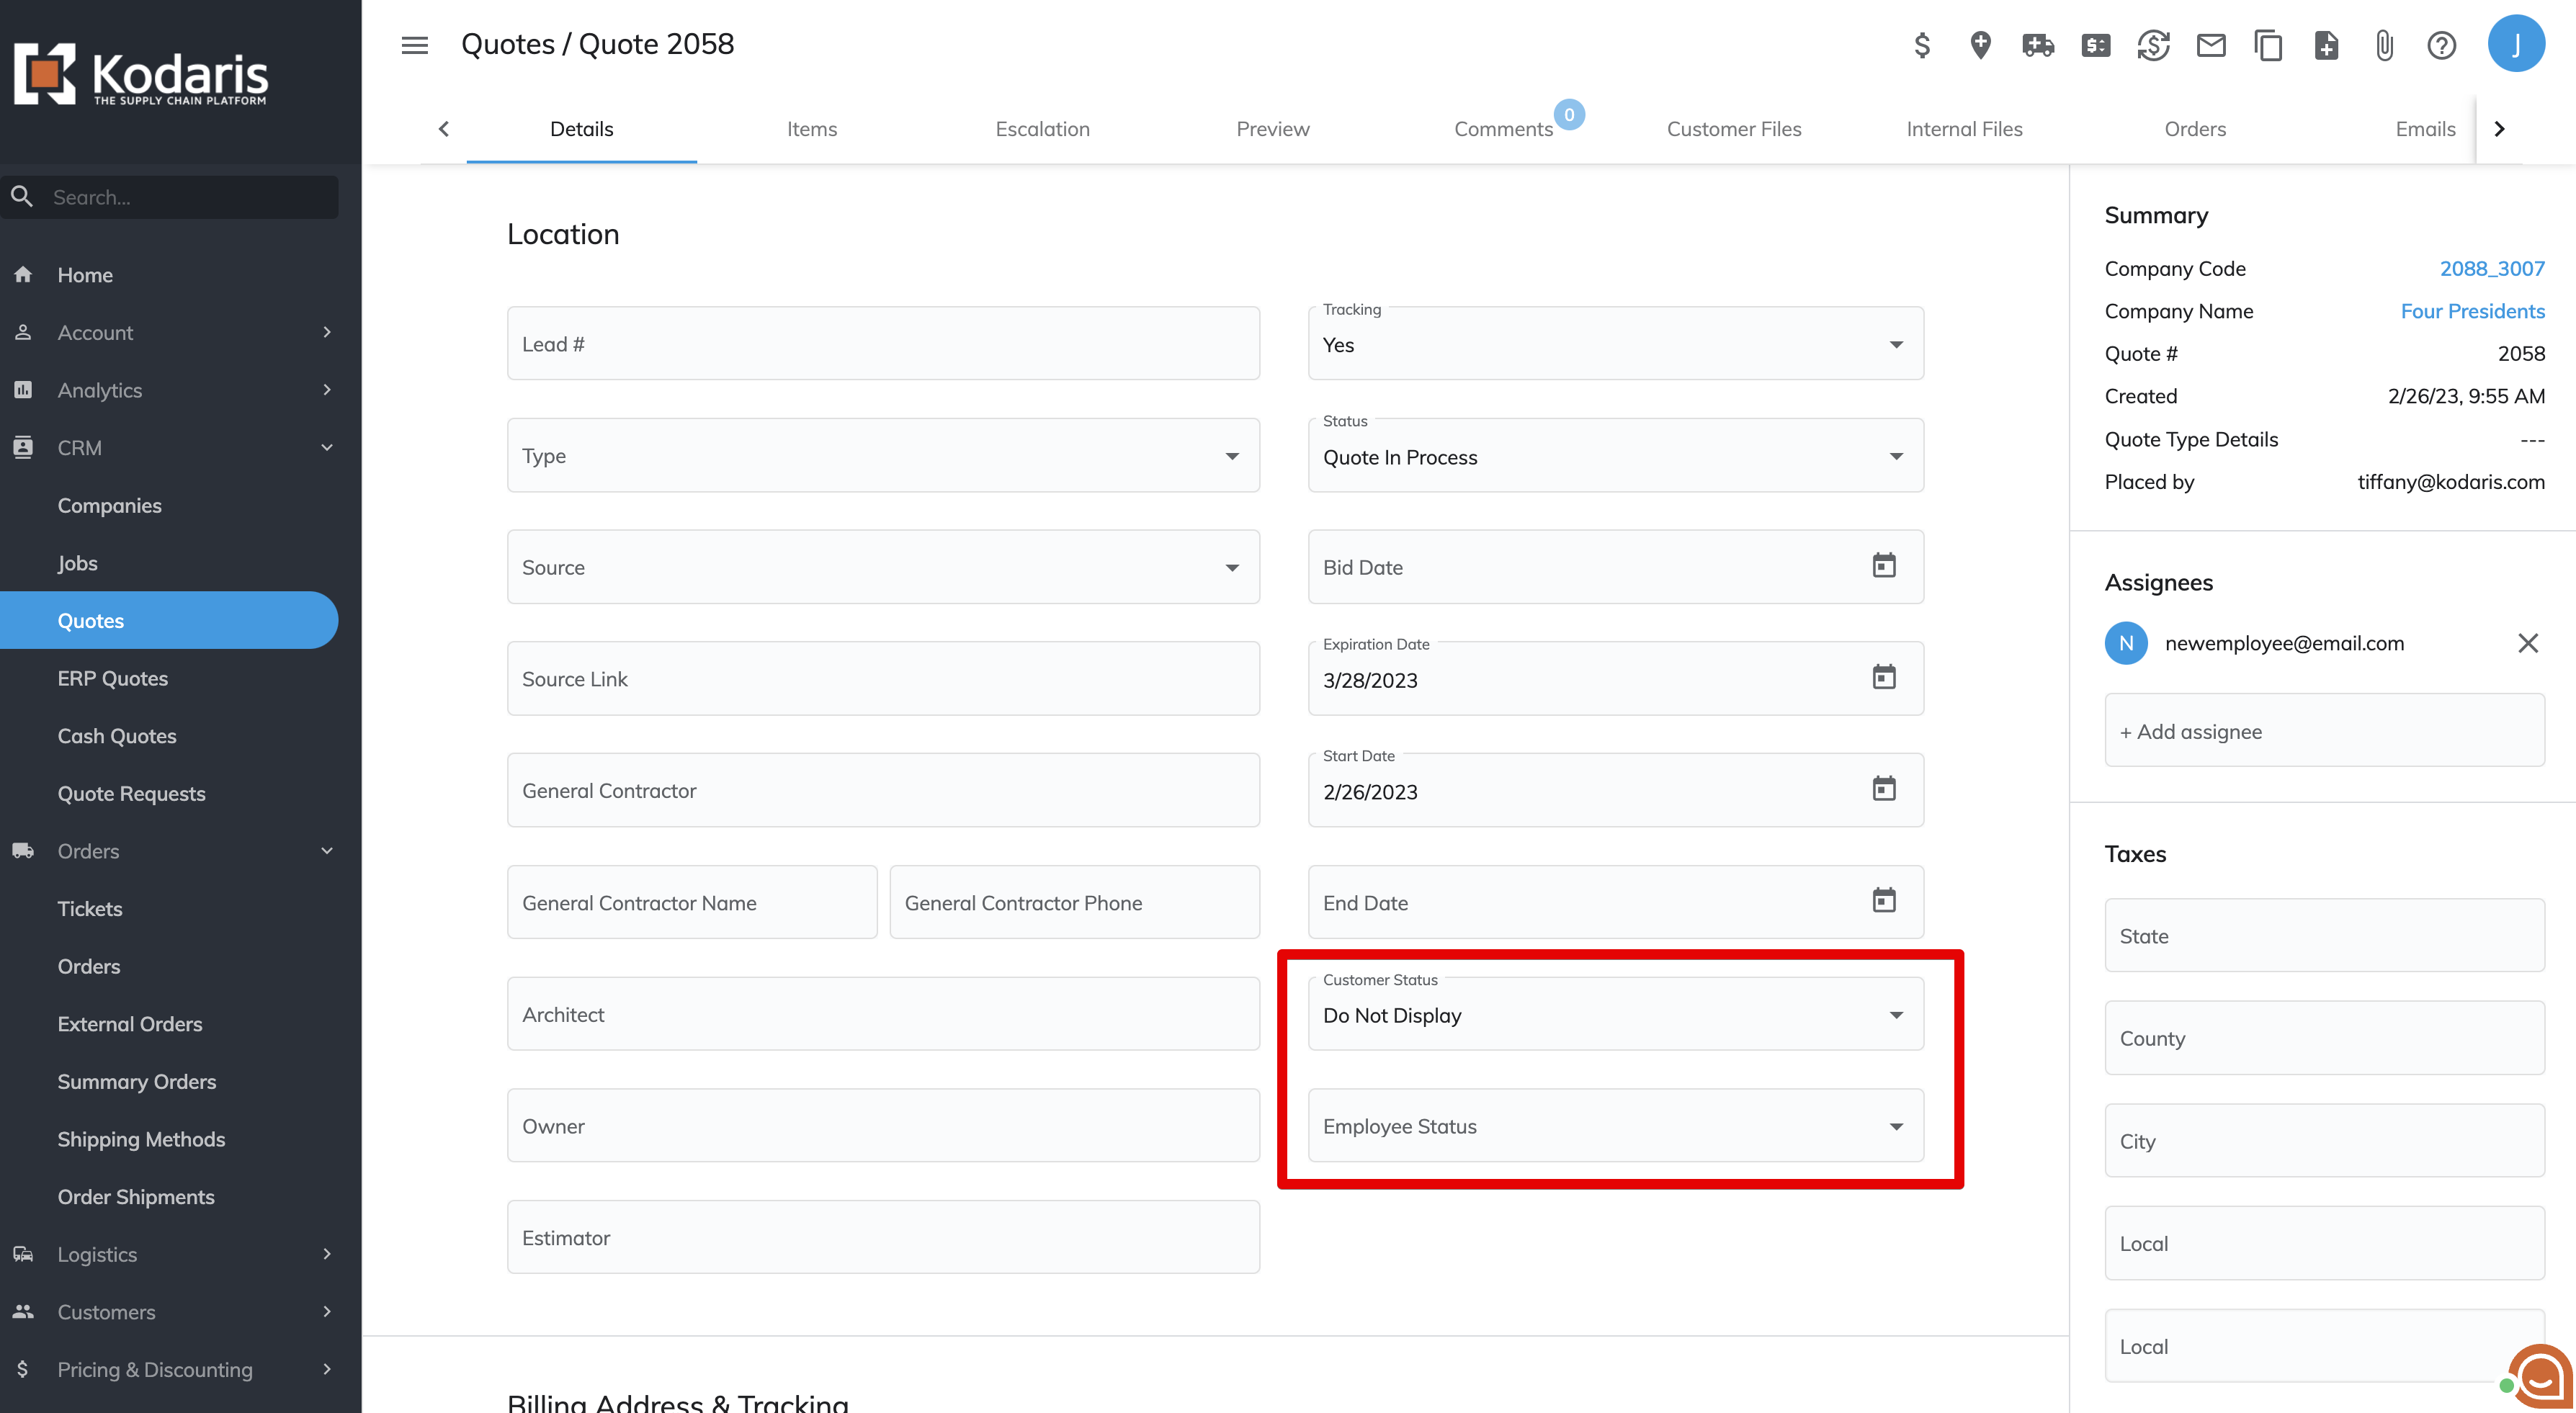Open the help question mark icon
2576x1413 pixels.
[x=2441, y=45]
